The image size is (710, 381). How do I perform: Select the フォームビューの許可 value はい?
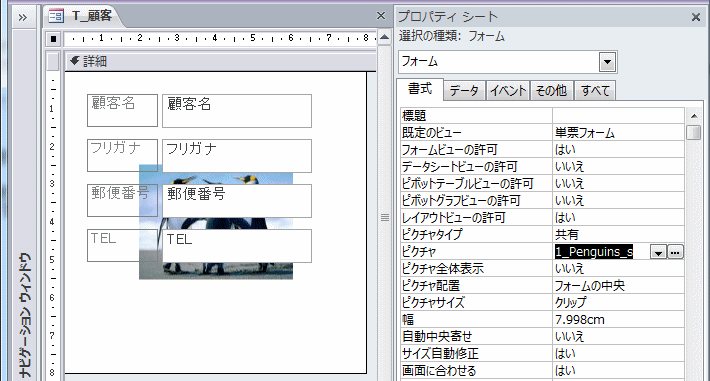pos(618,150)
